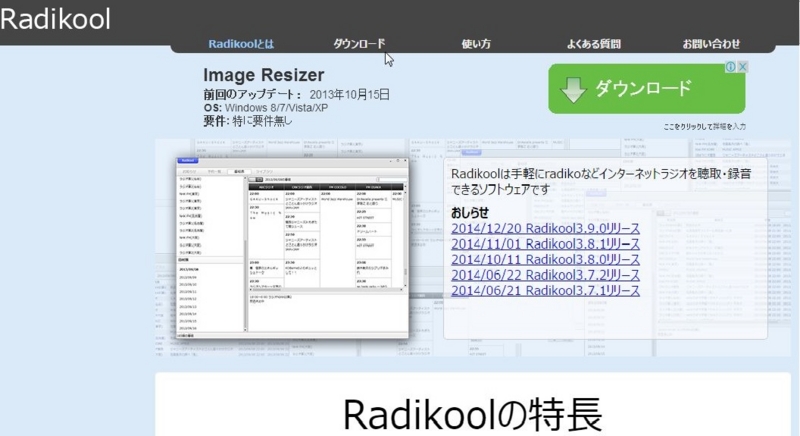Click the Radikoolの特長 heading
The height and width of the screenshot is (436, 800).
473,415
